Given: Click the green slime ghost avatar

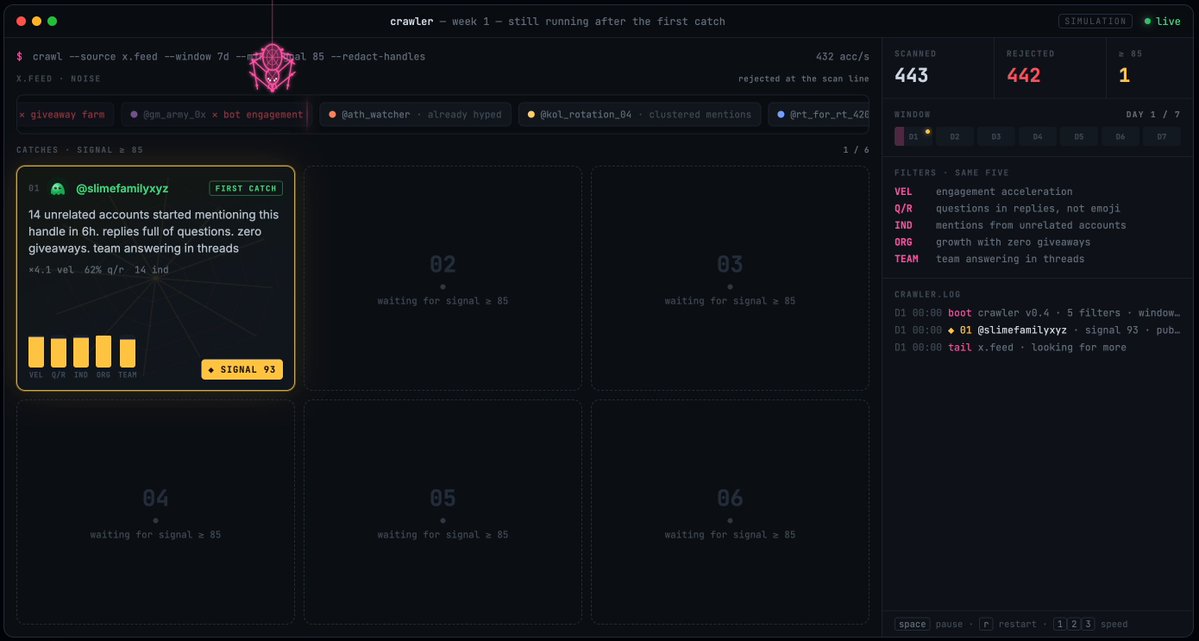Looking at the screenshot, I should tap(57, 188).
